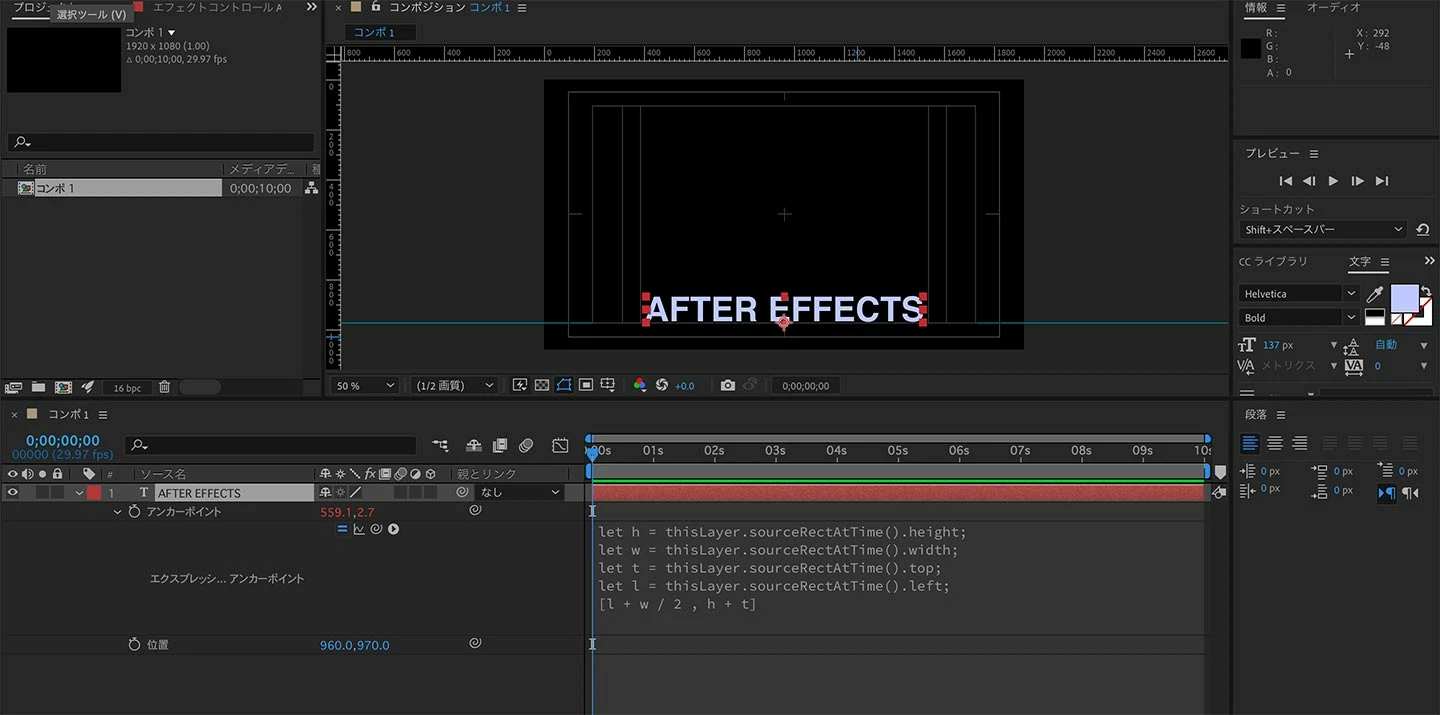Toggle visibility eye of AFTER EFFECTS layer
The width and height of the screenshot is (1440, 715).
click(x=13, y=492)
